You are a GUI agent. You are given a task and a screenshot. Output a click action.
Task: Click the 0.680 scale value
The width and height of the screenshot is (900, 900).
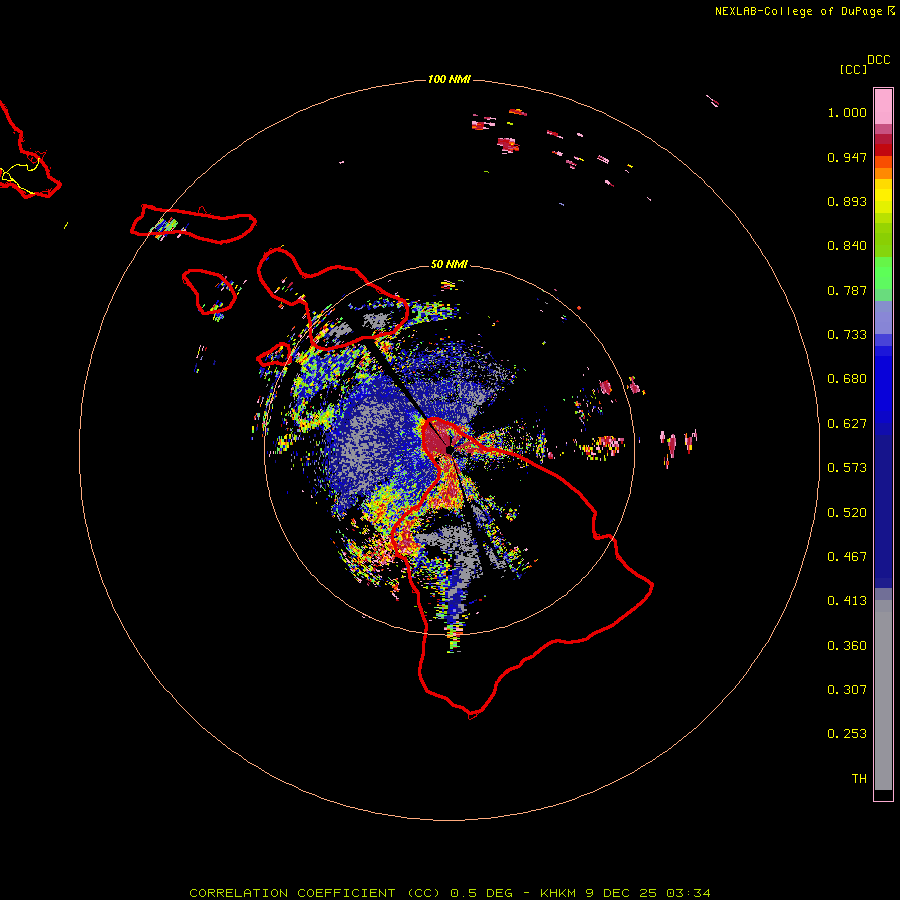847,379
